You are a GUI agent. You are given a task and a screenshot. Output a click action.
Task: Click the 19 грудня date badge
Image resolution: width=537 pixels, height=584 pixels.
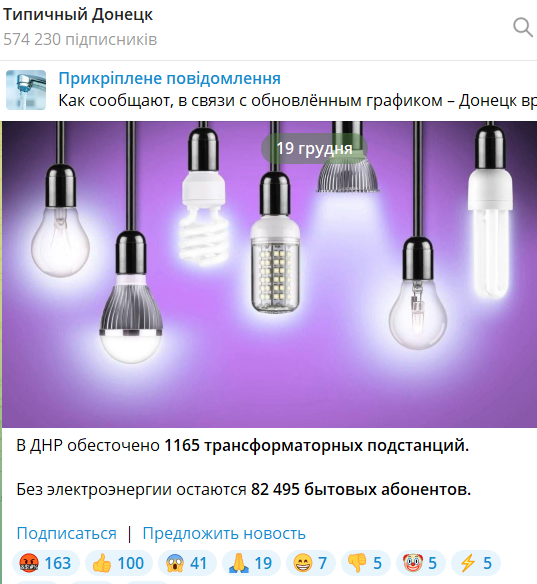[x=314, y=149]
